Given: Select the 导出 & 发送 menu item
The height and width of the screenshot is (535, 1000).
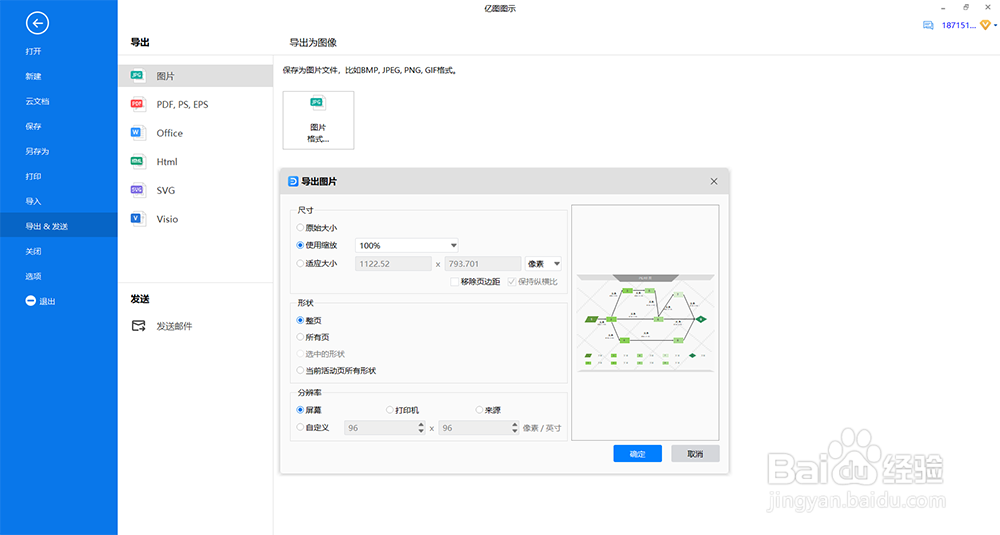Looking at the screenshot, I should click(x=59, y=226).
